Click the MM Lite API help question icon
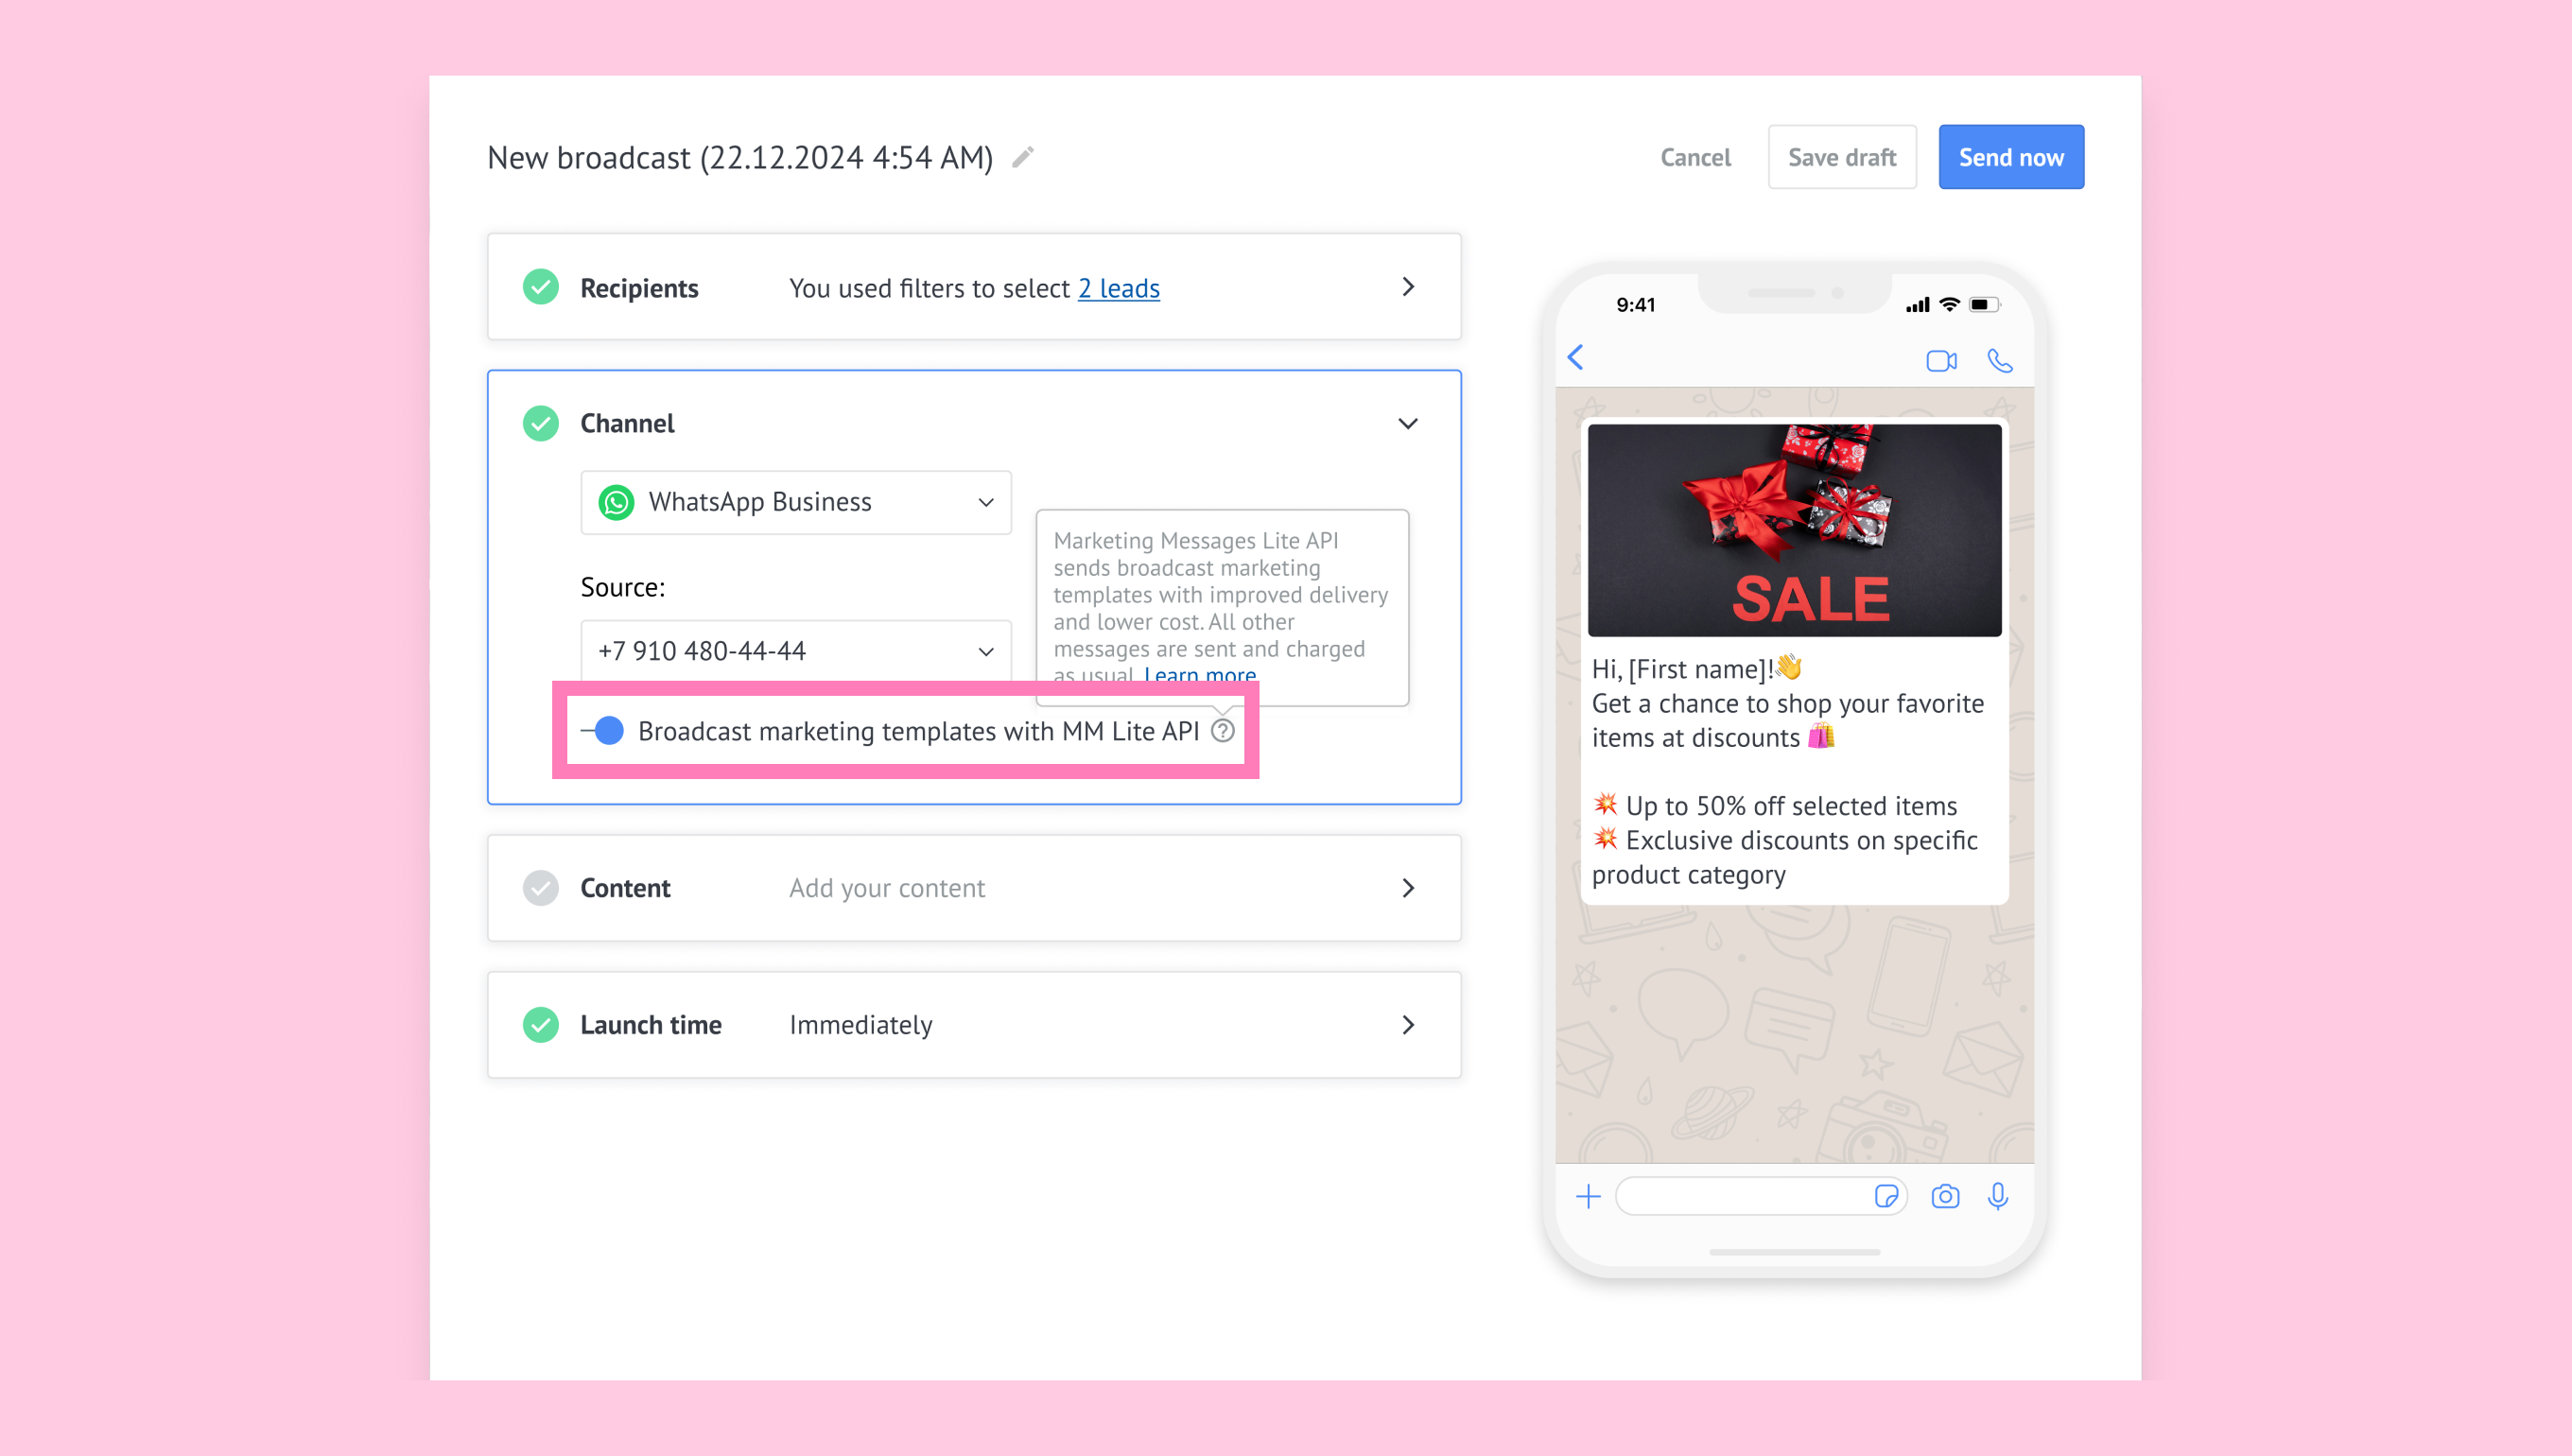Viewport: 2572px width, 1456px height. click(x=1222, y=731)
